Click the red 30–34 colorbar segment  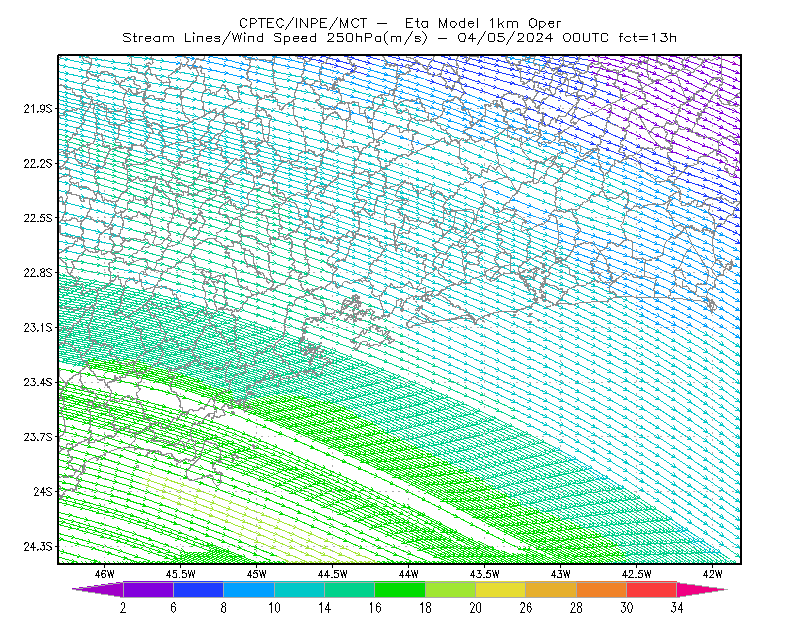[x=652, y=589]
